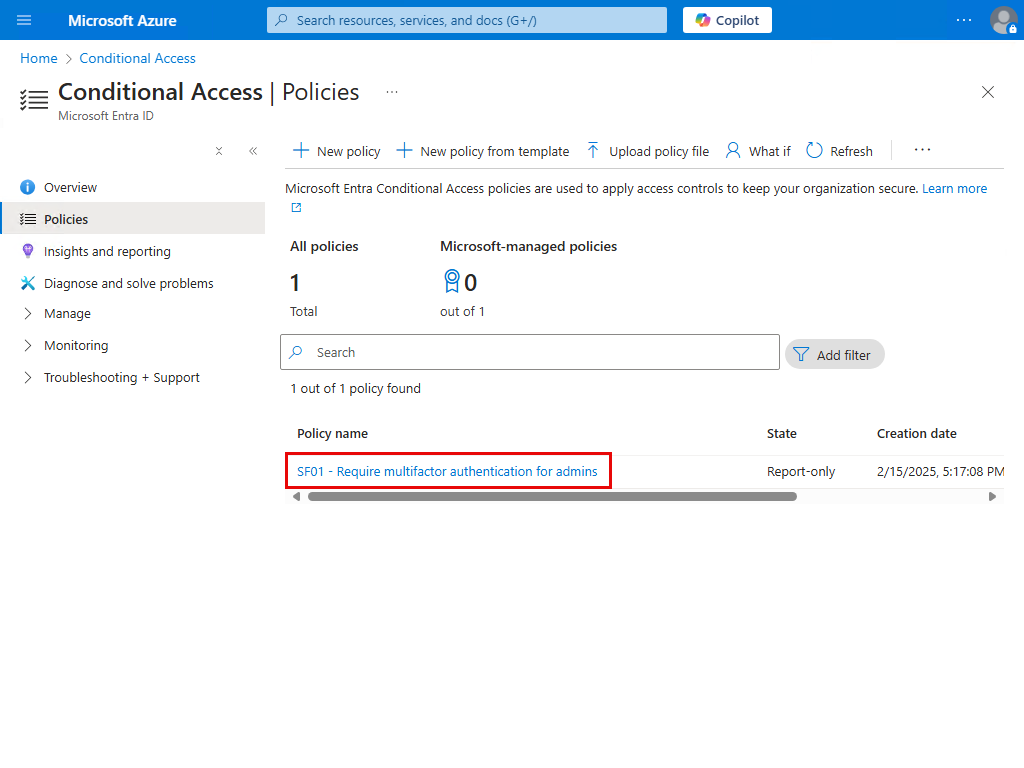Expand the Manage section
Screen dimensions: 1024x768
pos(67,313)
